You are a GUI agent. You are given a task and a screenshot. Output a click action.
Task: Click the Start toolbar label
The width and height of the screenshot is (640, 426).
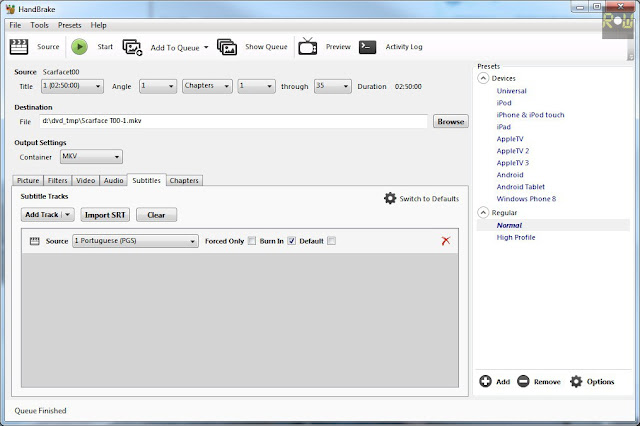[105, 47]
